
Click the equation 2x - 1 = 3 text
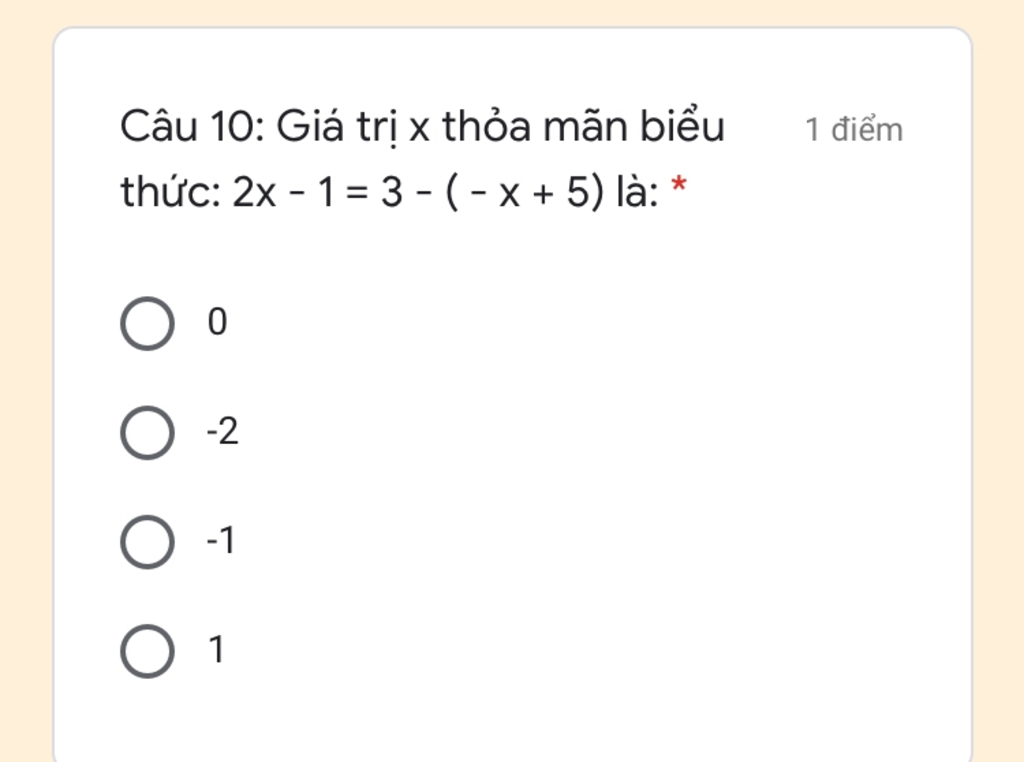tap(317, 192)
